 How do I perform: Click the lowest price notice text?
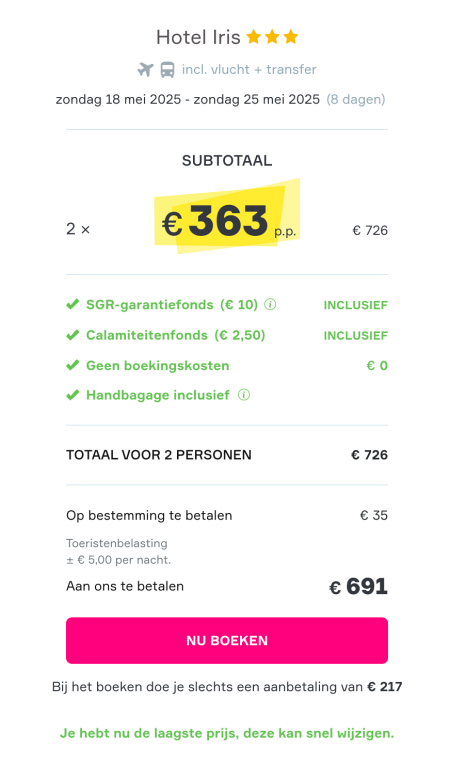[x=227, y=733]
